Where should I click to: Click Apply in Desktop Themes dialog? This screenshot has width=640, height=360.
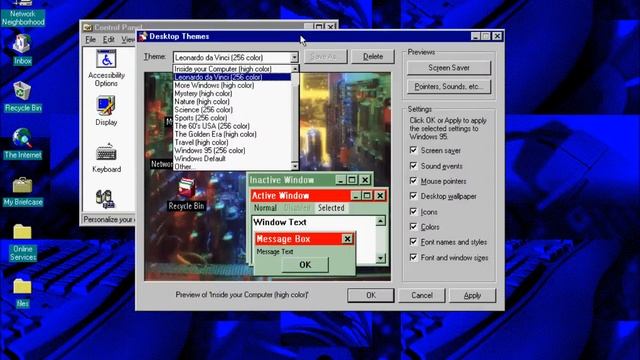click(472, 295)
